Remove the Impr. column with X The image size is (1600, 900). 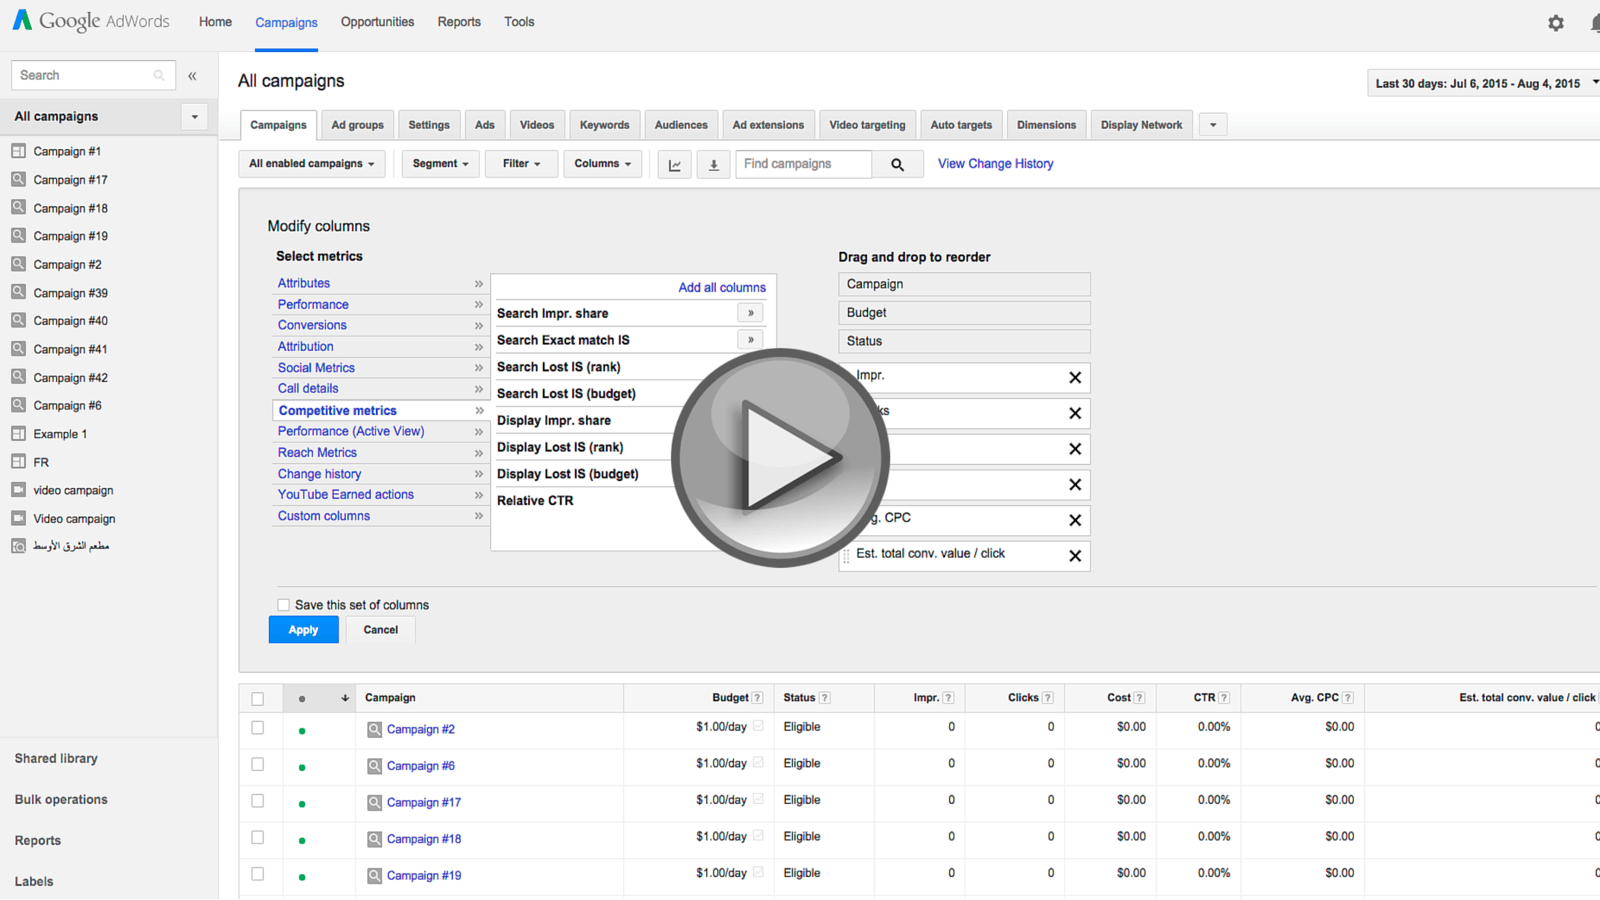[x=1075, y=378]
